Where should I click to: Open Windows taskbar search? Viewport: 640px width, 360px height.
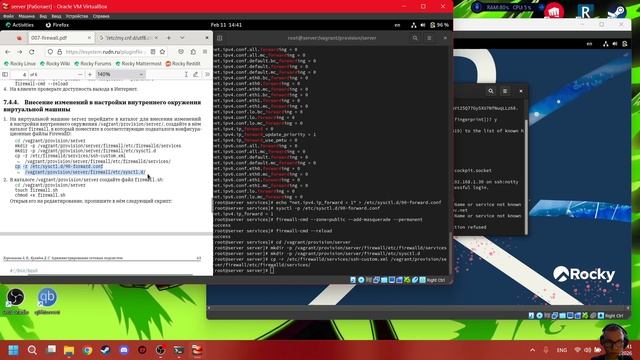tap(32, 350)
